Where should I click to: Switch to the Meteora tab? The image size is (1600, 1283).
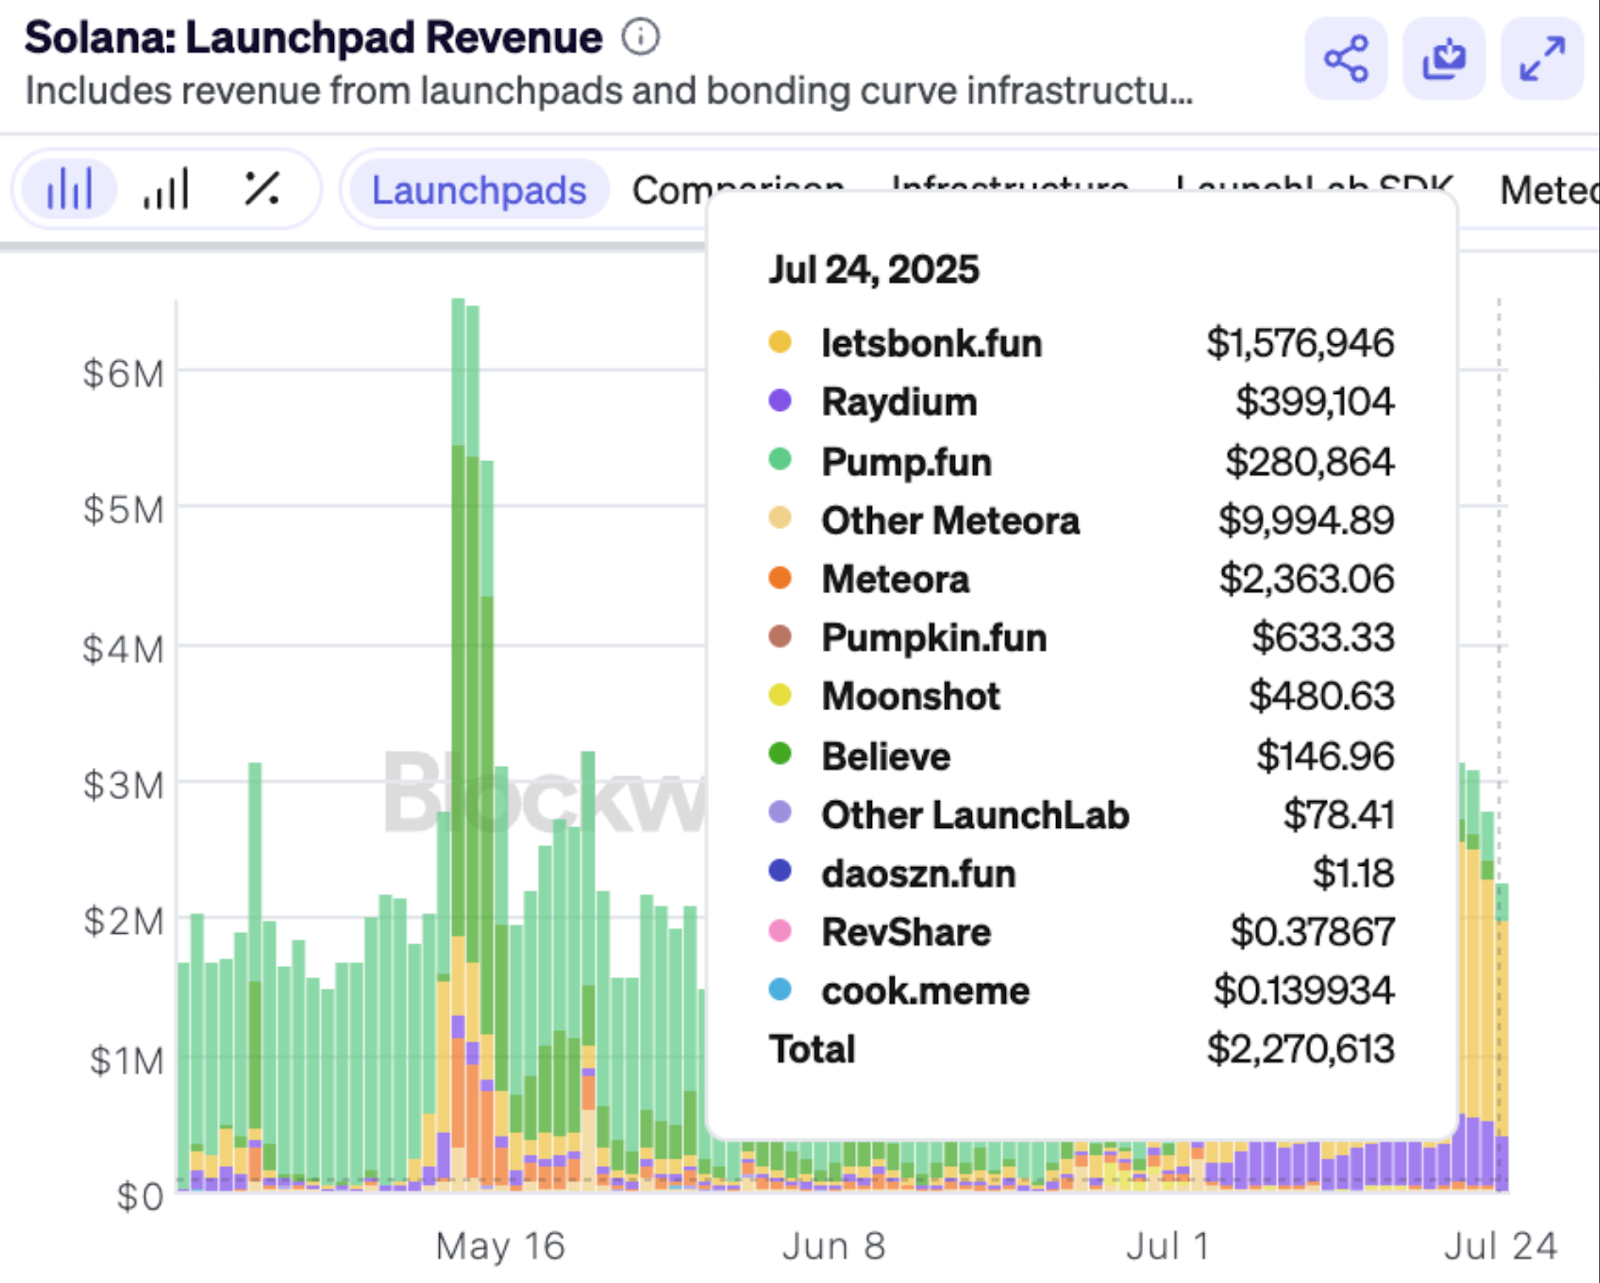tap(1549, 189)
